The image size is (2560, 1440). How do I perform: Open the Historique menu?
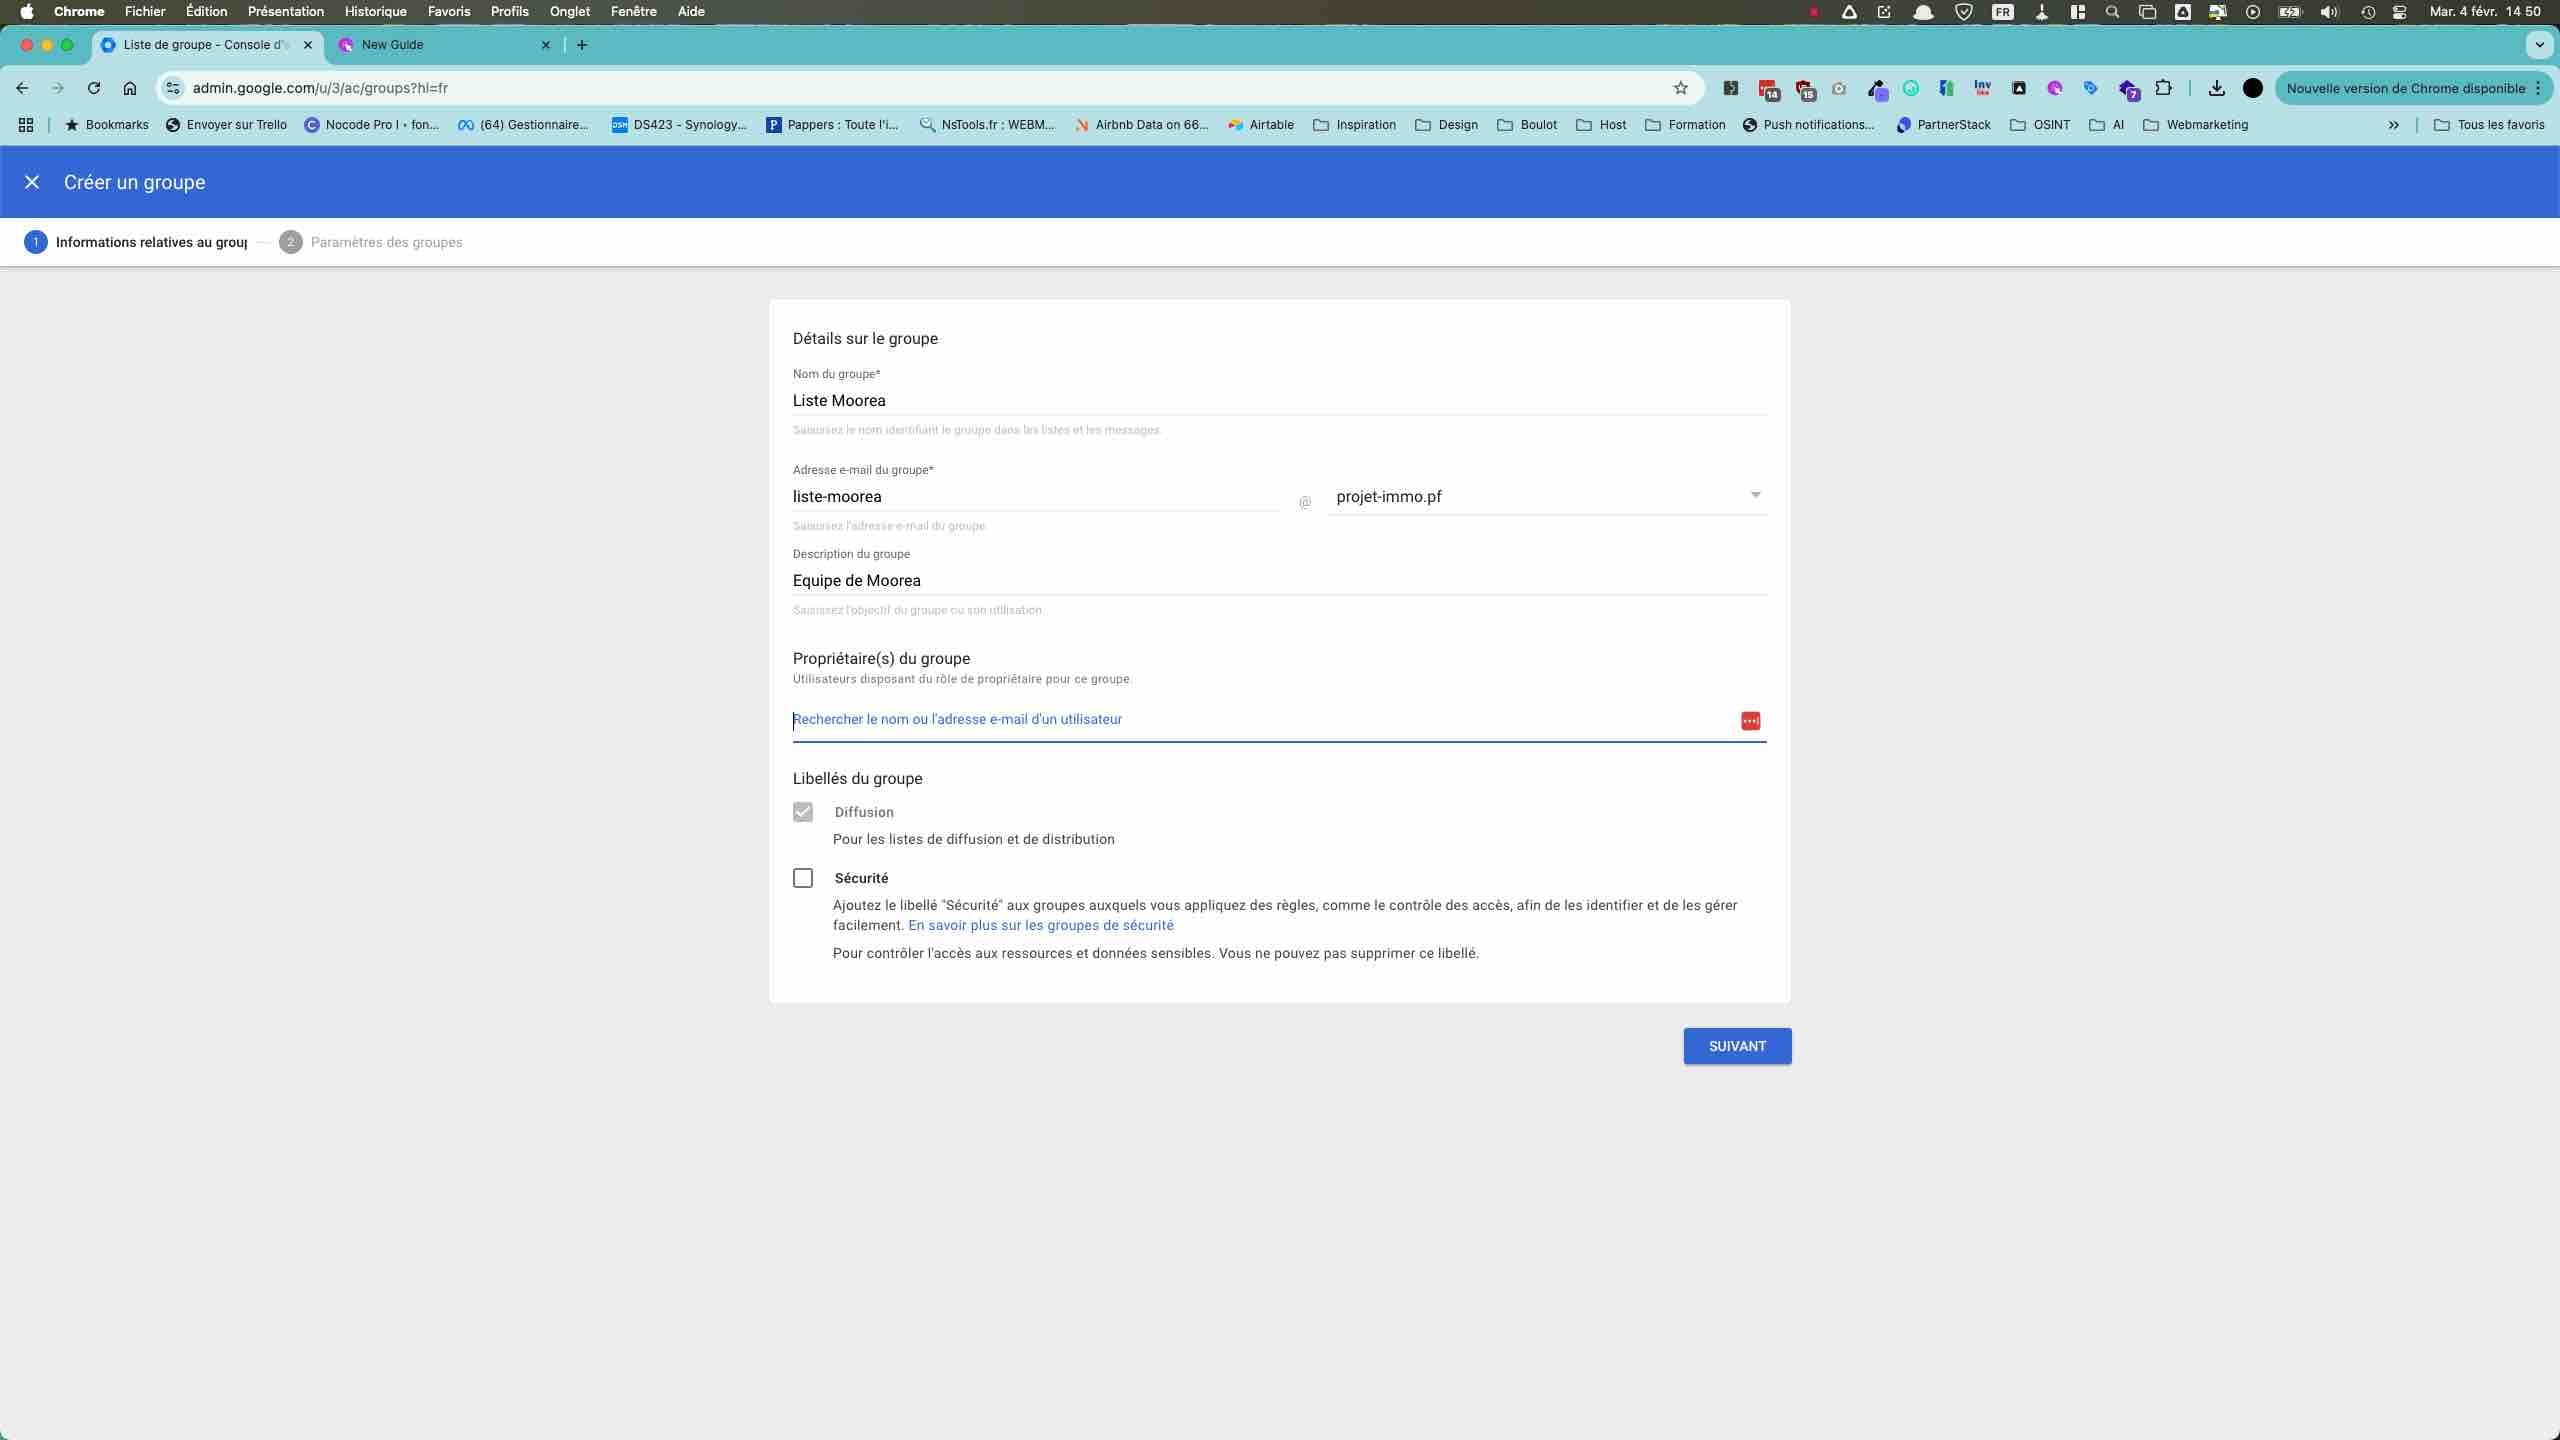coord(375,12)
